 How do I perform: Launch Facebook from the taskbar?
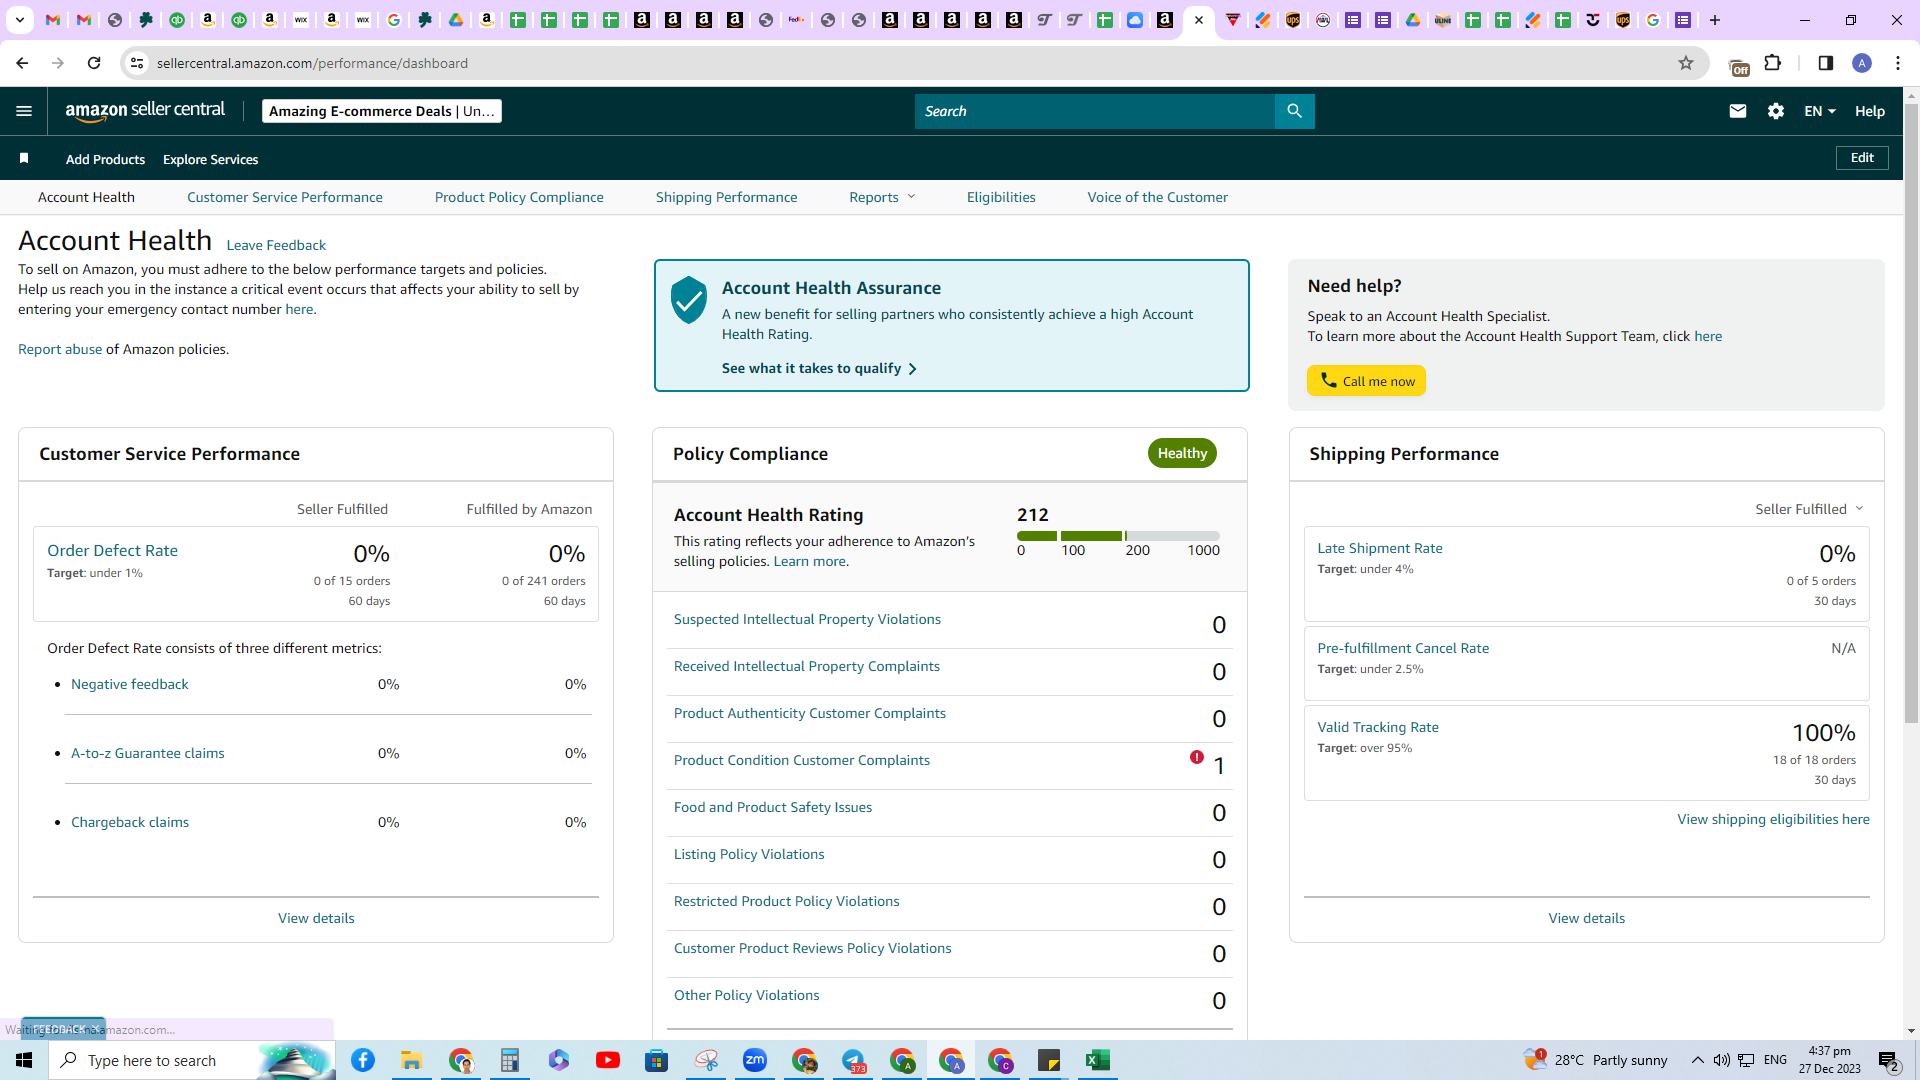coord(363,1060)
